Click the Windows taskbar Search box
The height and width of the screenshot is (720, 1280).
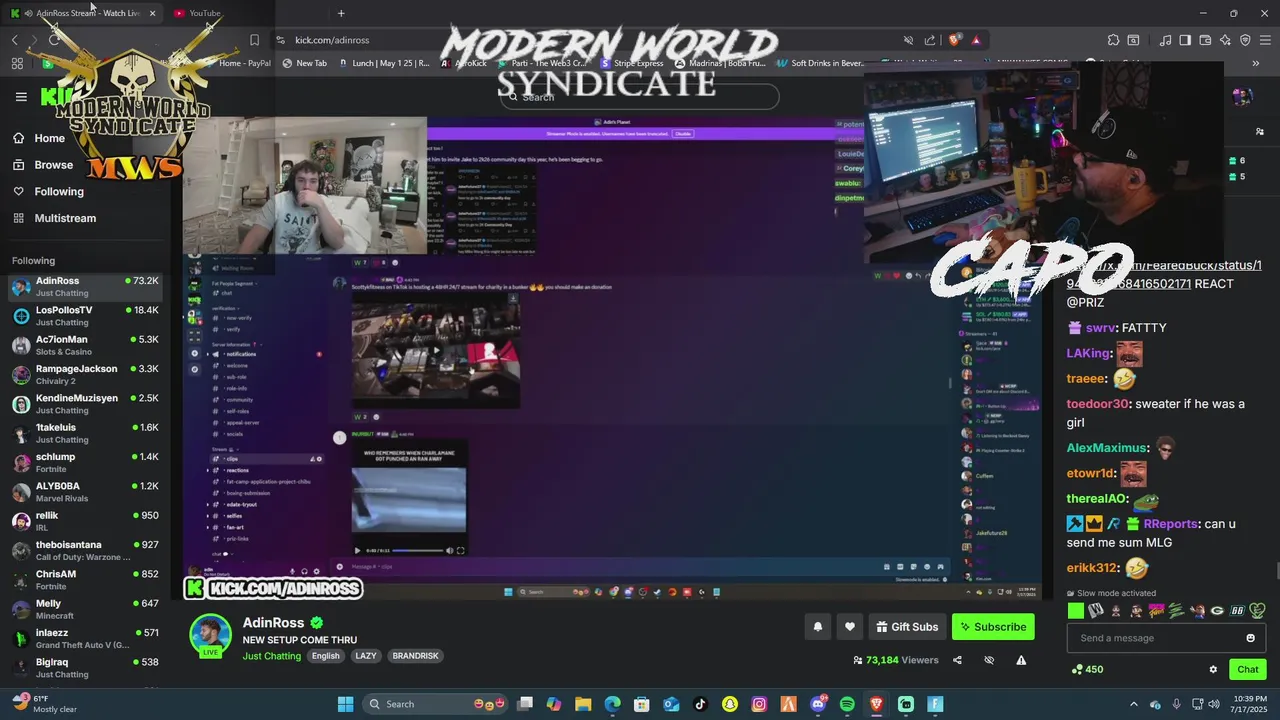(x=437, y=704)
